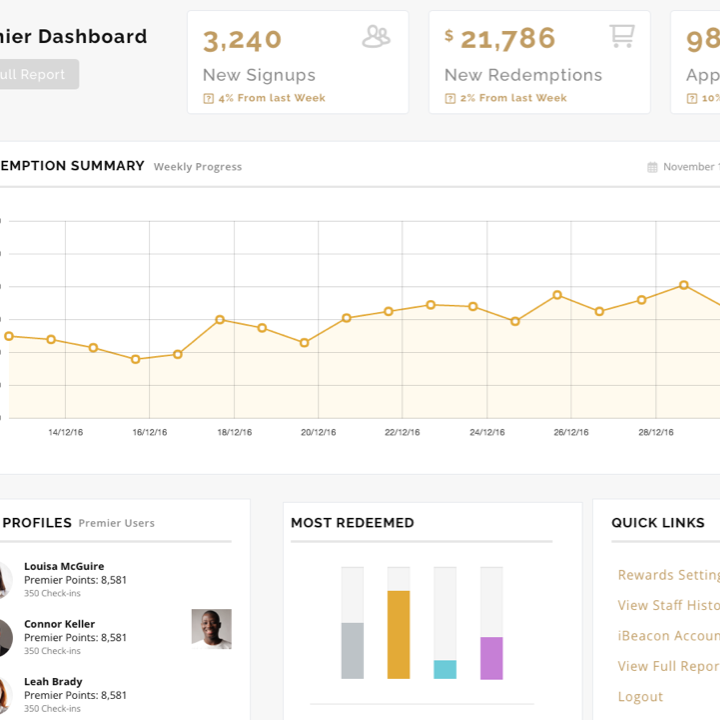This screenshot has width=720, height=720.
Task: Open the Rewards Settings quick link
Action: (x=668, y=575)
